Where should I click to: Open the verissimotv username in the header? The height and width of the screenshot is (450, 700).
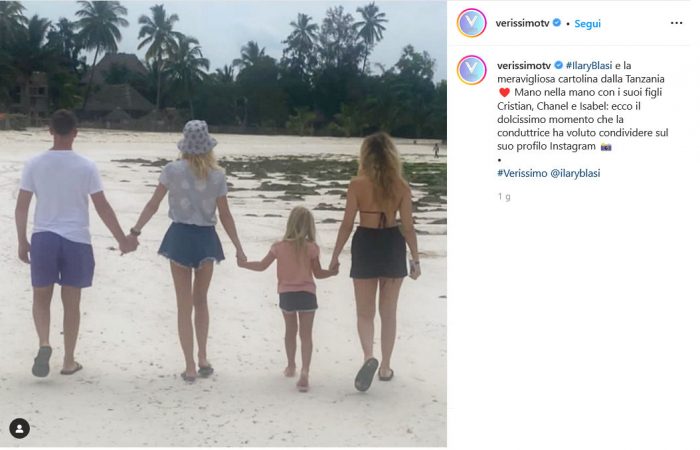[522, 23]
